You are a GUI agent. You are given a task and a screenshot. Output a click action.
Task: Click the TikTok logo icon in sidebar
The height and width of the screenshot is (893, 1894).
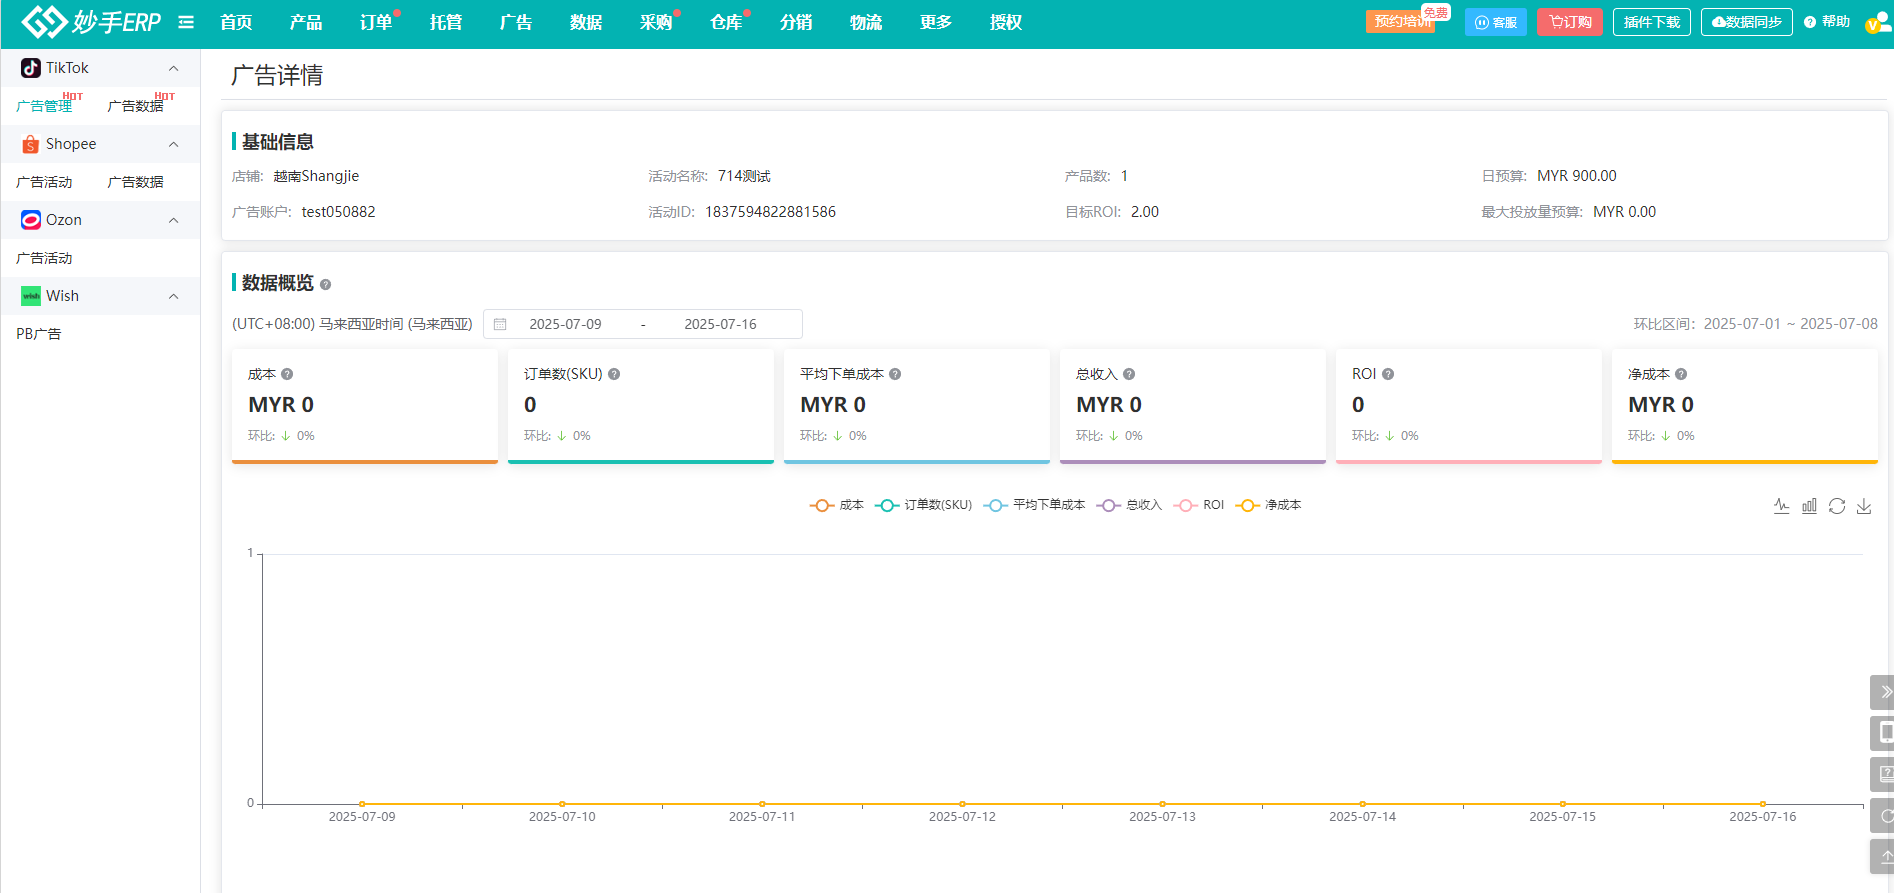31,68
